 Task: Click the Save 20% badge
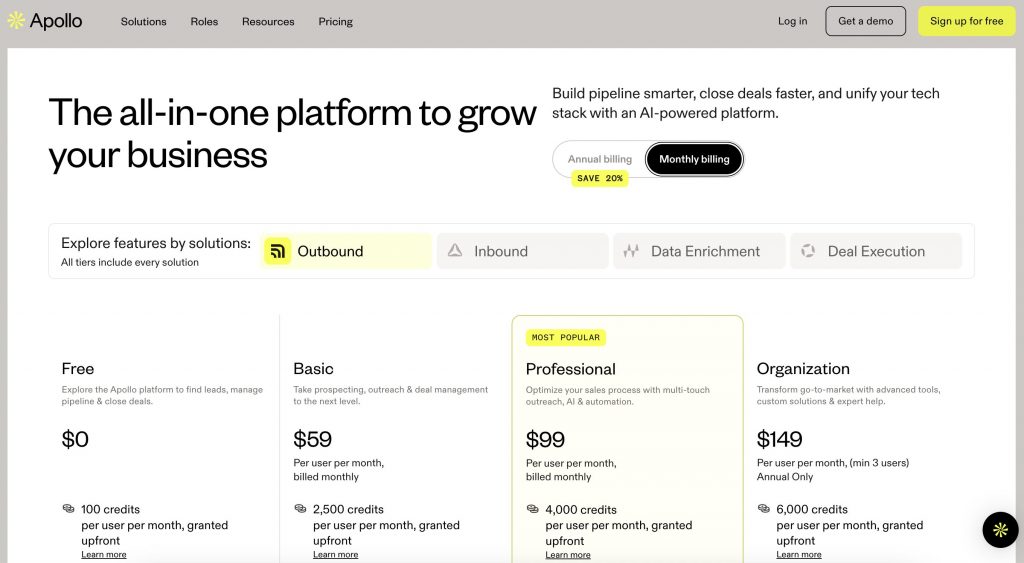pyautogui.click(x=600, y=178)
